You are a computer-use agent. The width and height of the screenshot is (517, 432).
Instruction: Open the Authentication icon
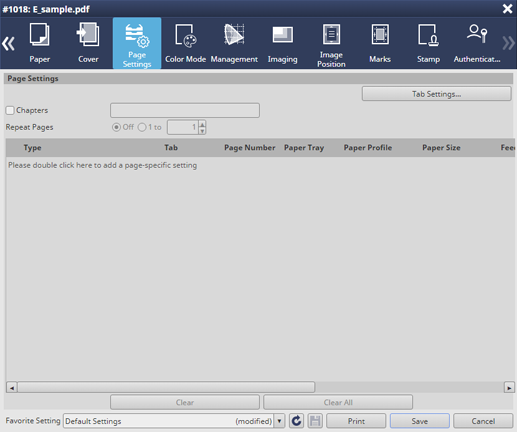pos(477,43)
